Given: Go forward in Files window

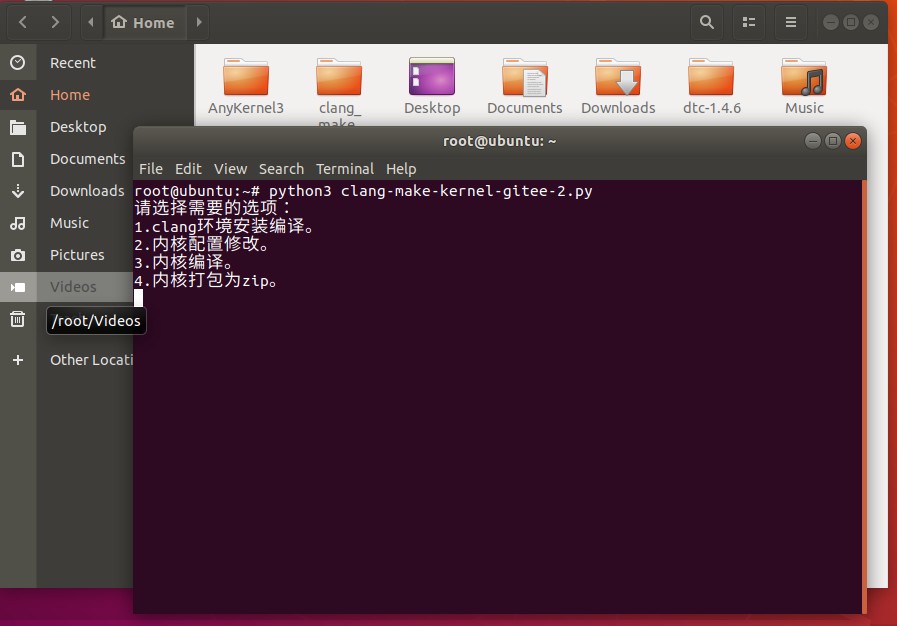Looking at the screenshot, I should click(55, 22).
